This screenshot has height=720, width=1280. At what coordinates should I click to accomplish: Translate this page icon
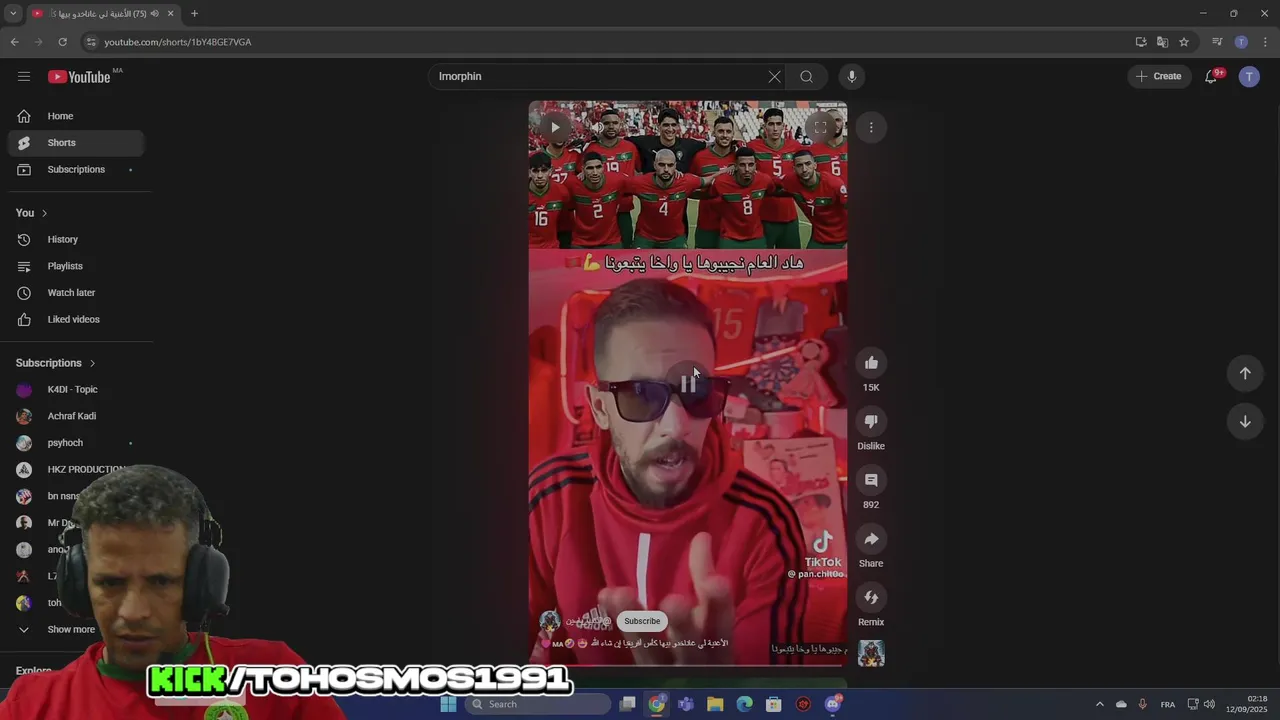1162,42
